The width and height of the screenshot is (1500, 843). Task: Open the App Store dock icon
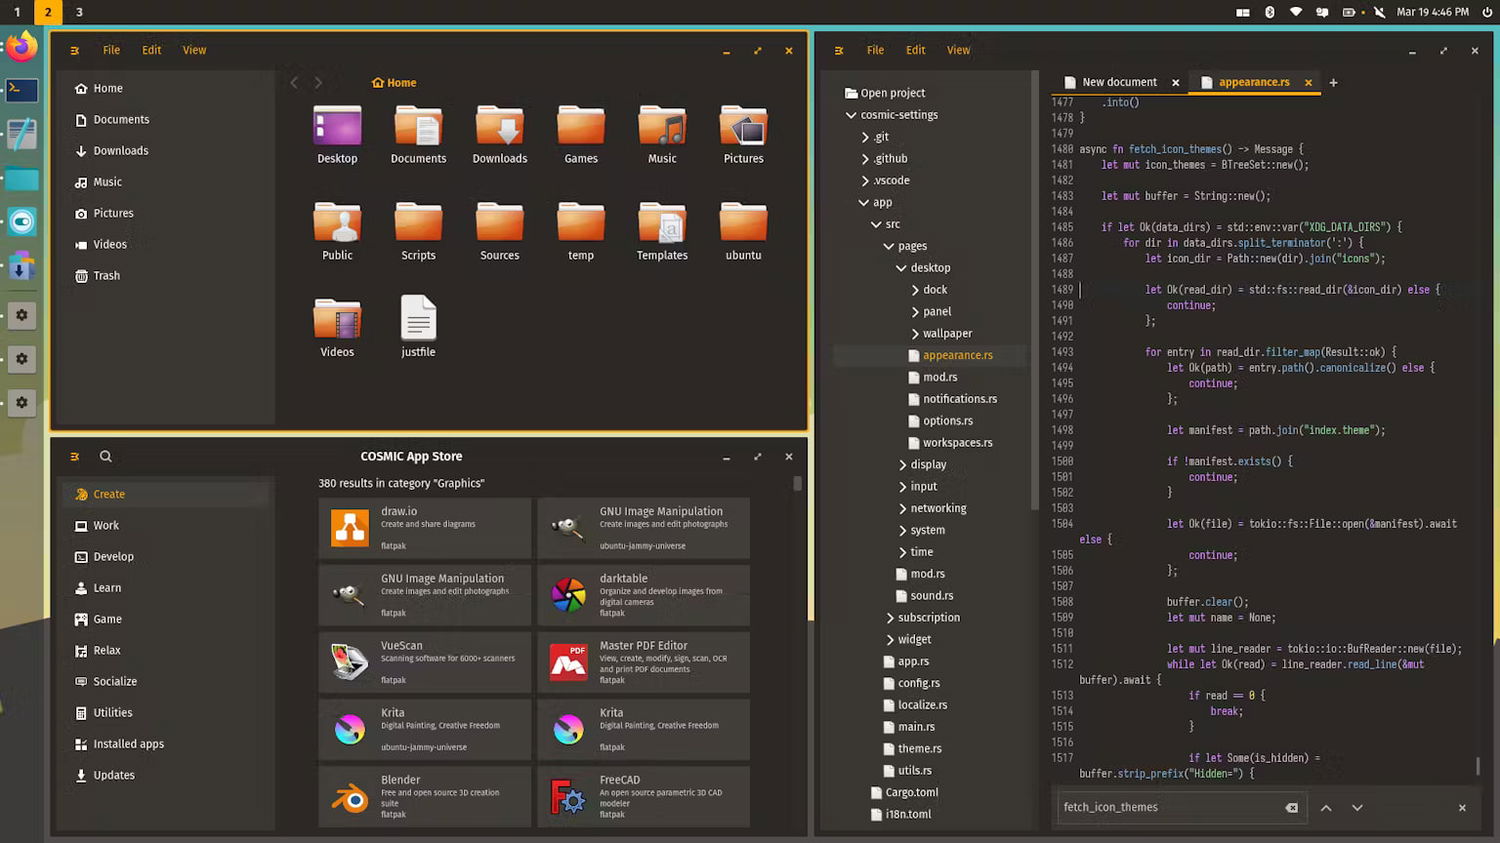point(21,267)
